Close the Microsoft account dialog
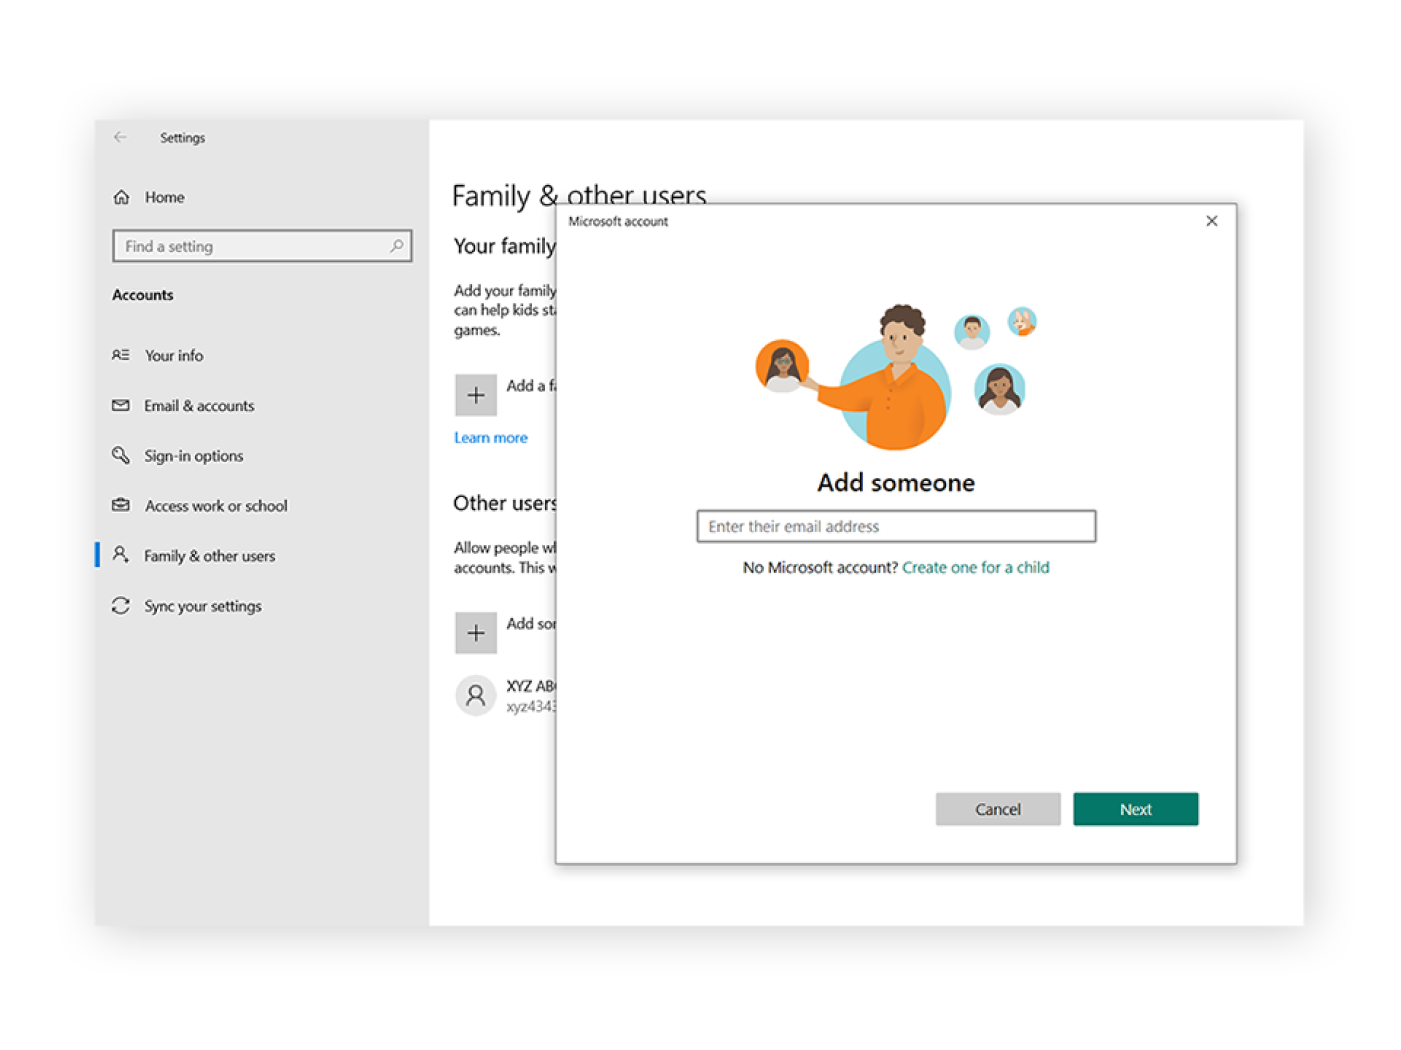 [1211, 221]
